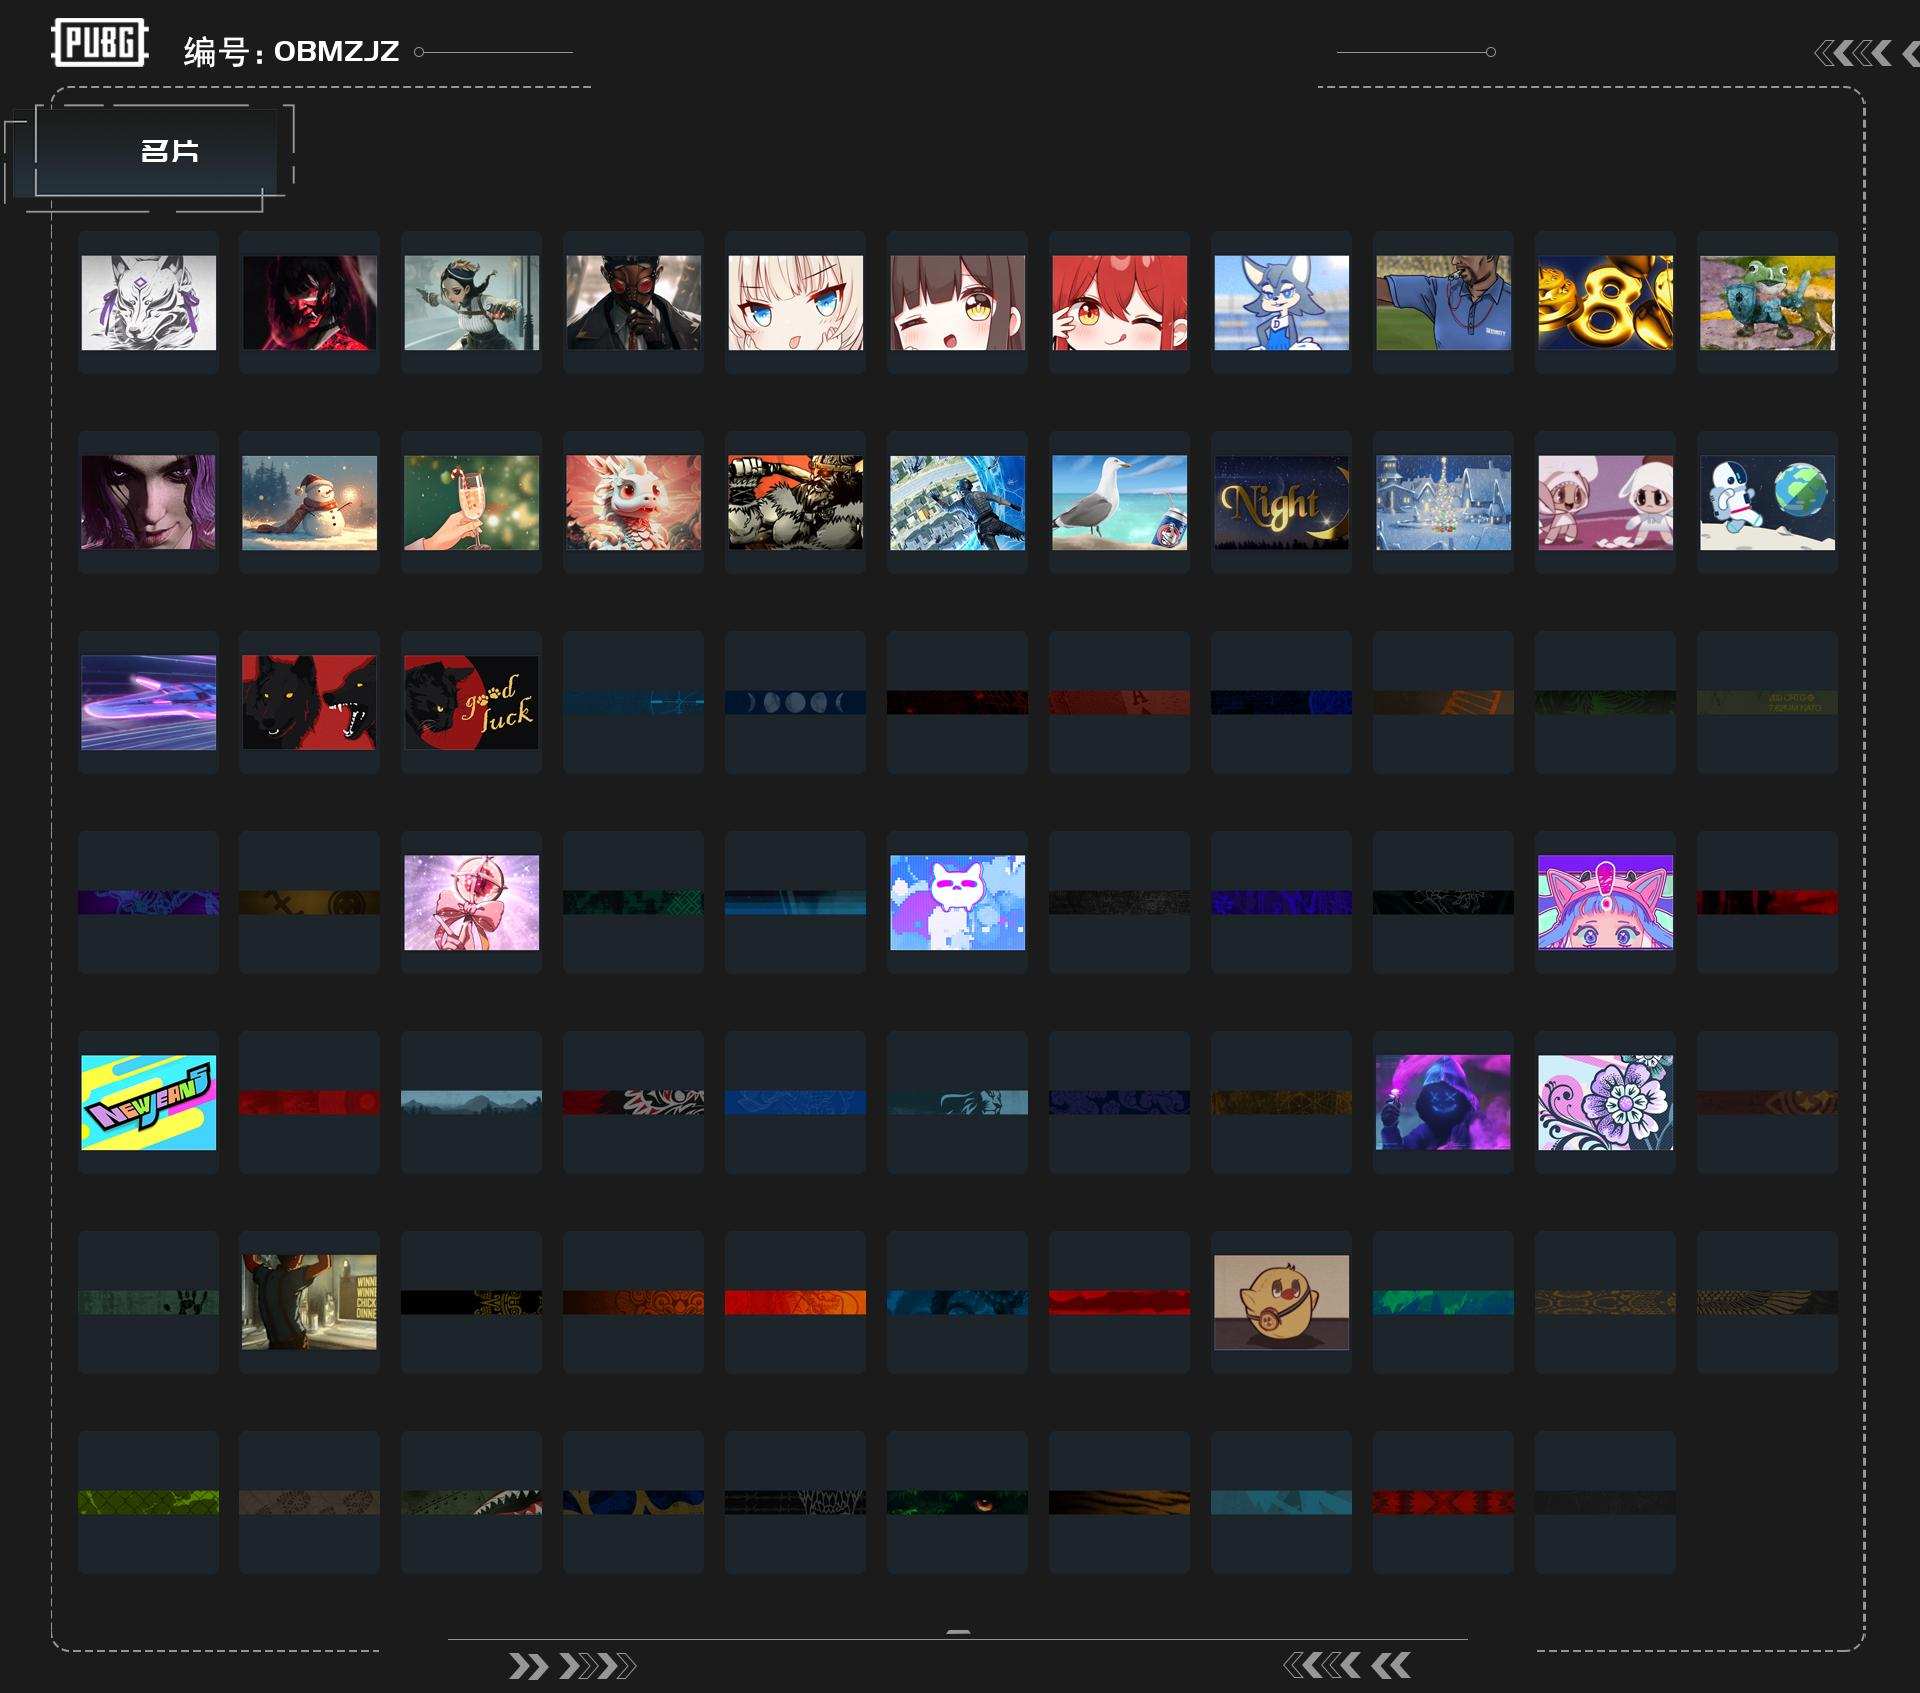Viewport: 1920px width, 1693px height.
Task: Click the PUBG logo
Action: [x=100, y=43]
